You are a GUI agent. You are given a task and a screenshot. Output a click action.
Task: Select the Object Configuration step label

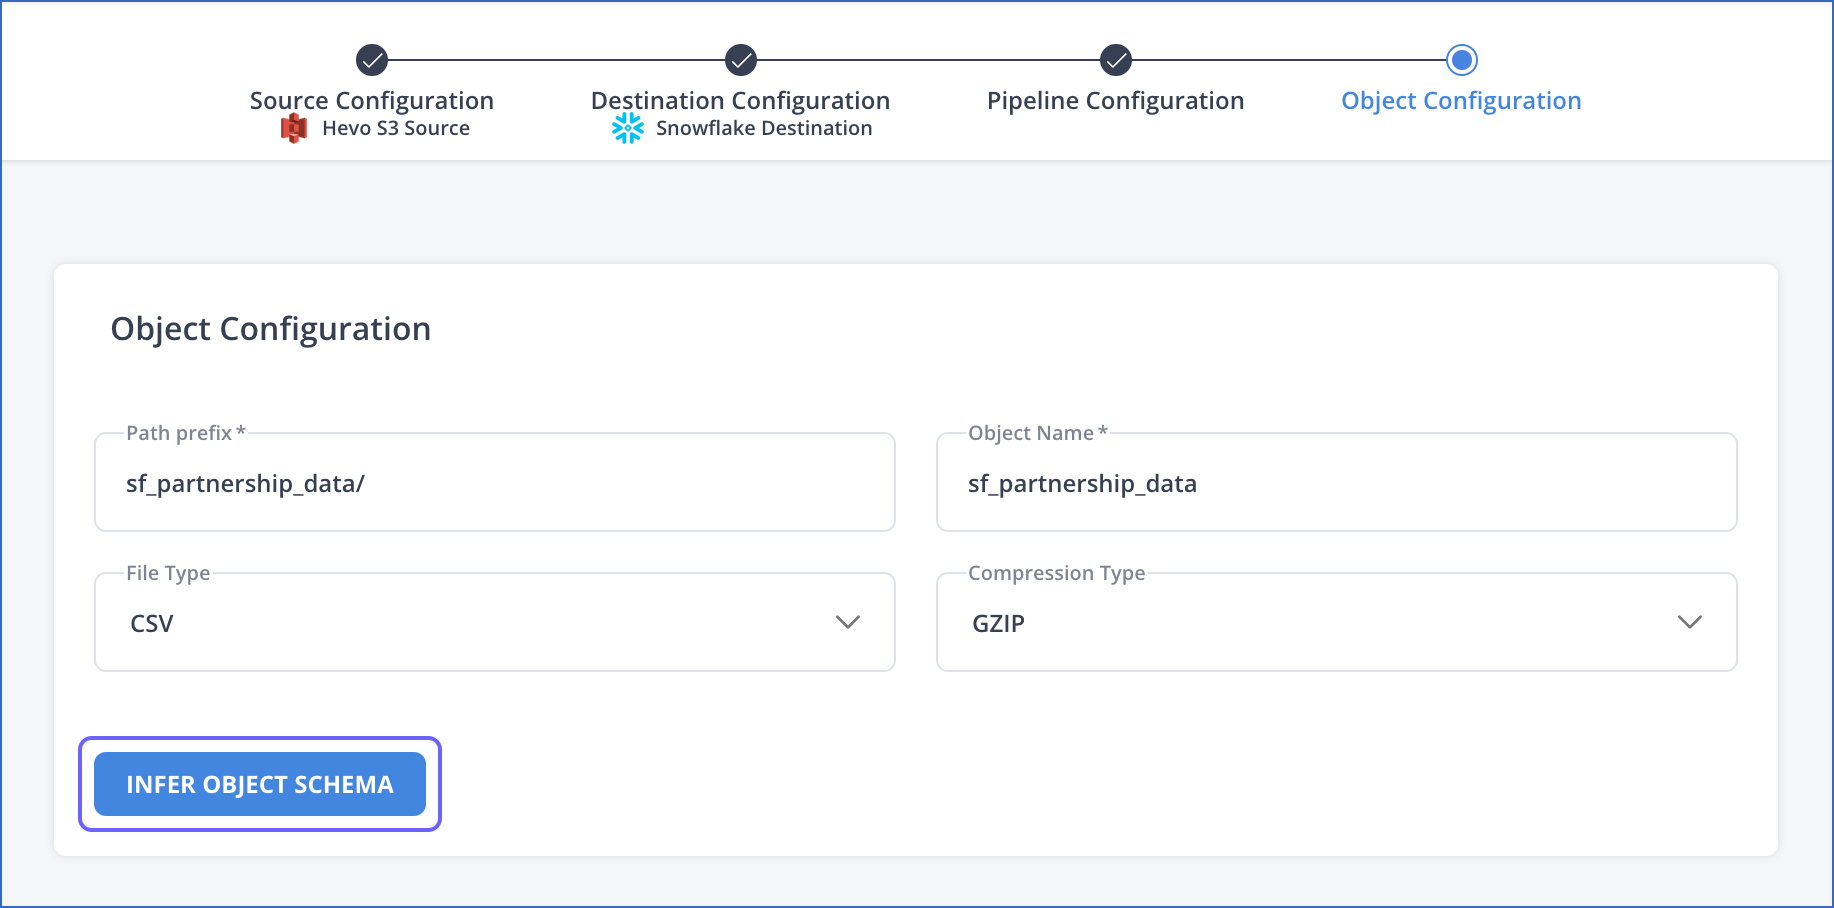click(1462, 101)
